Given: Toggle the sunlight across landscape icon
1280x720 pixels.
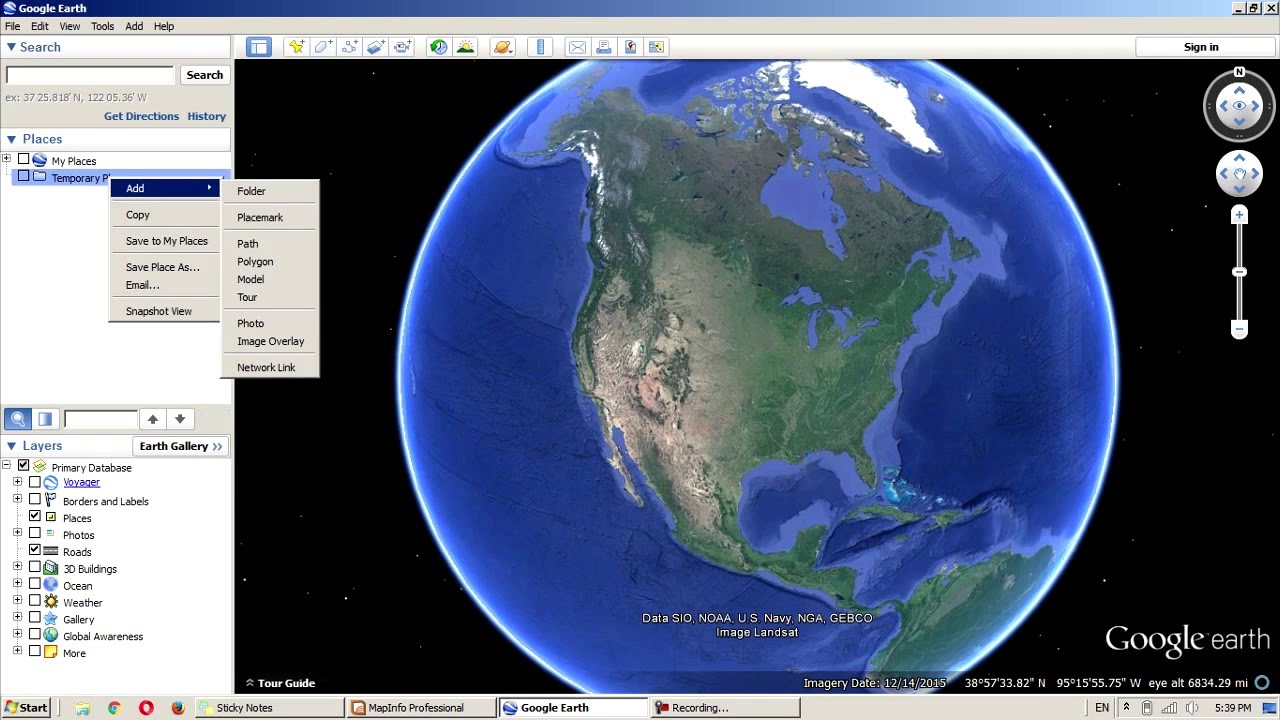Looking at the screenshot, I should [x=465, y=47].
